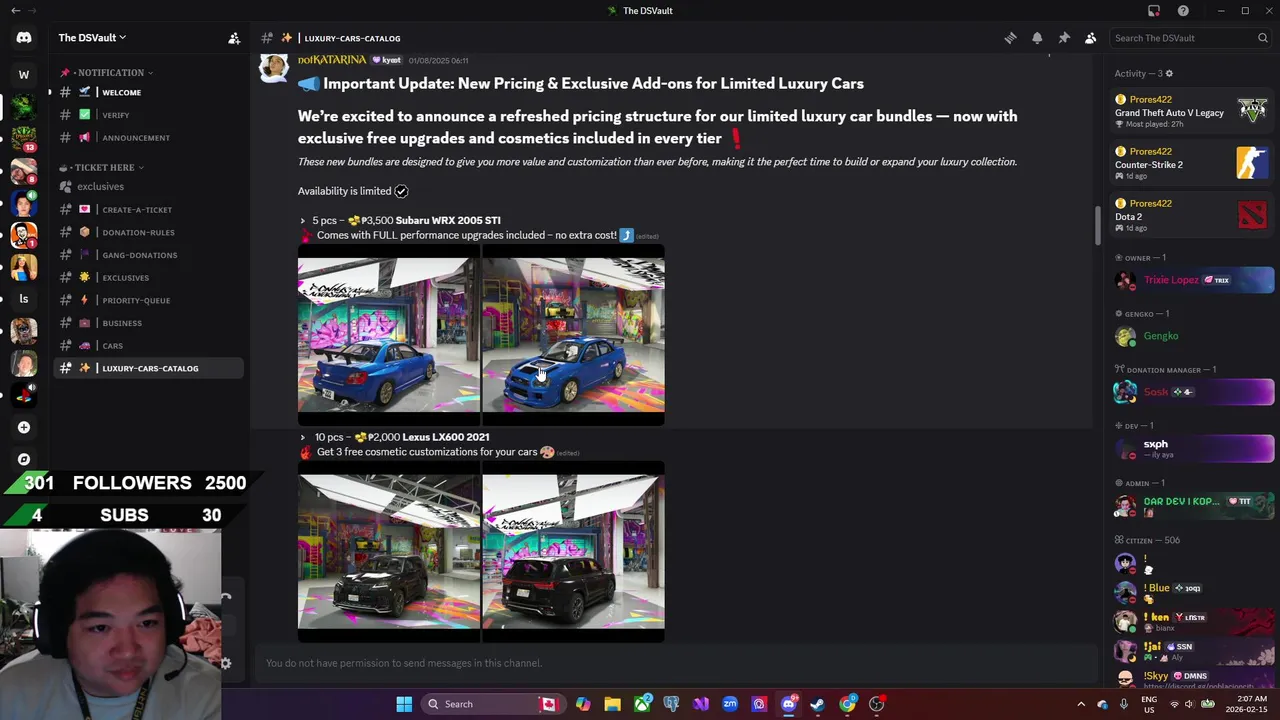Click member Gengko in member list
Image resolution: width=1280 pixels, height=720 pixels.
(1193, 336)
